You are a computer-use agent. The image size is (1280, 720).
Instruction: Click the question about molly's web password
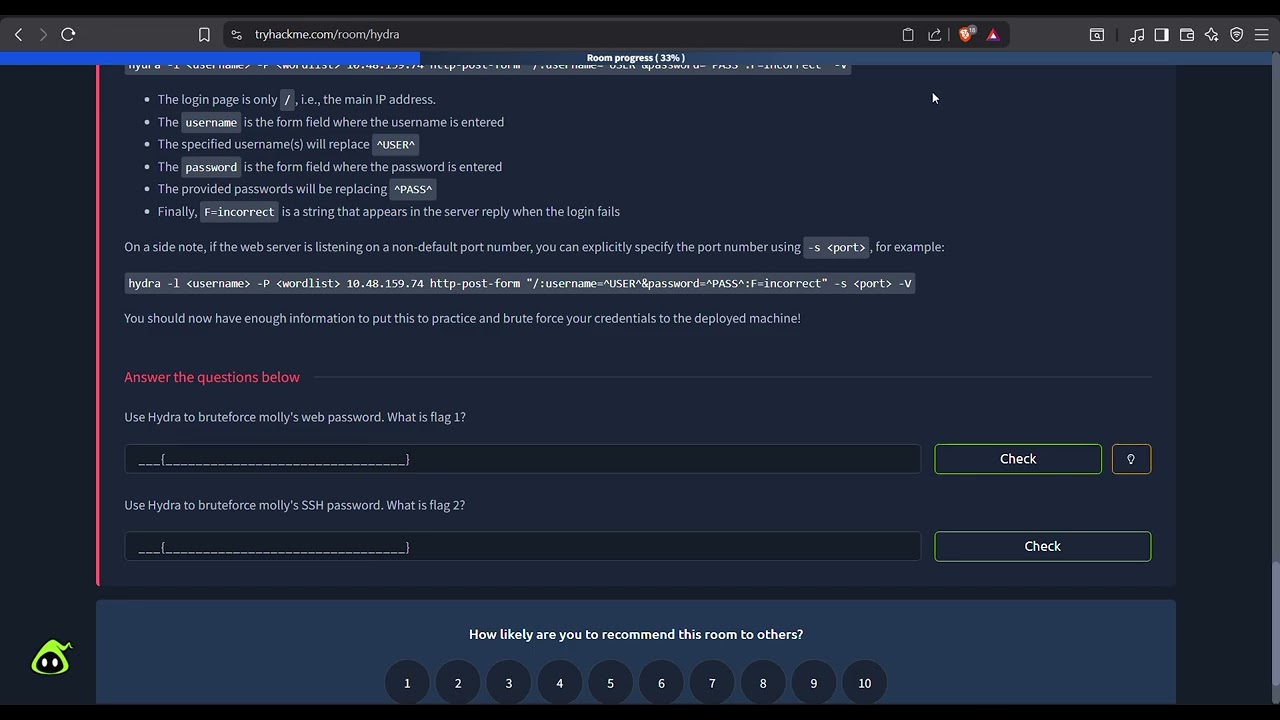tap(295, 417)
